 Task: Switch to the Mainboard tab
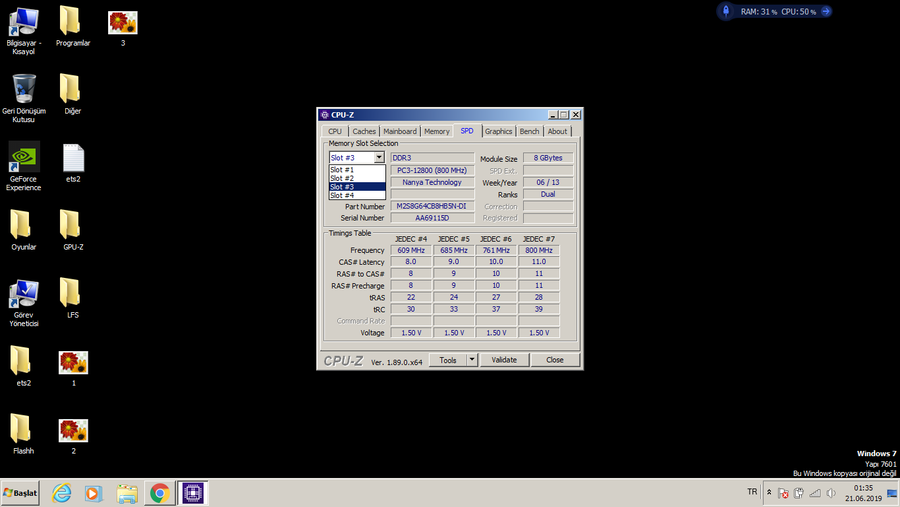click(400, 131)
